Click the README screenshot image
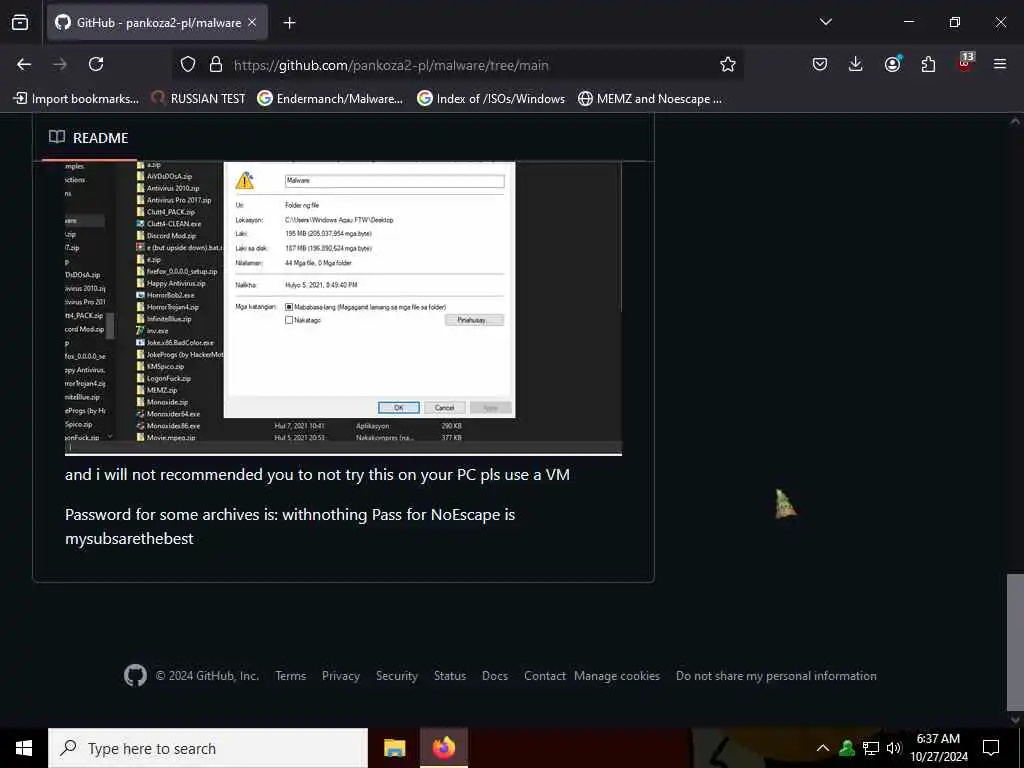 344,308
